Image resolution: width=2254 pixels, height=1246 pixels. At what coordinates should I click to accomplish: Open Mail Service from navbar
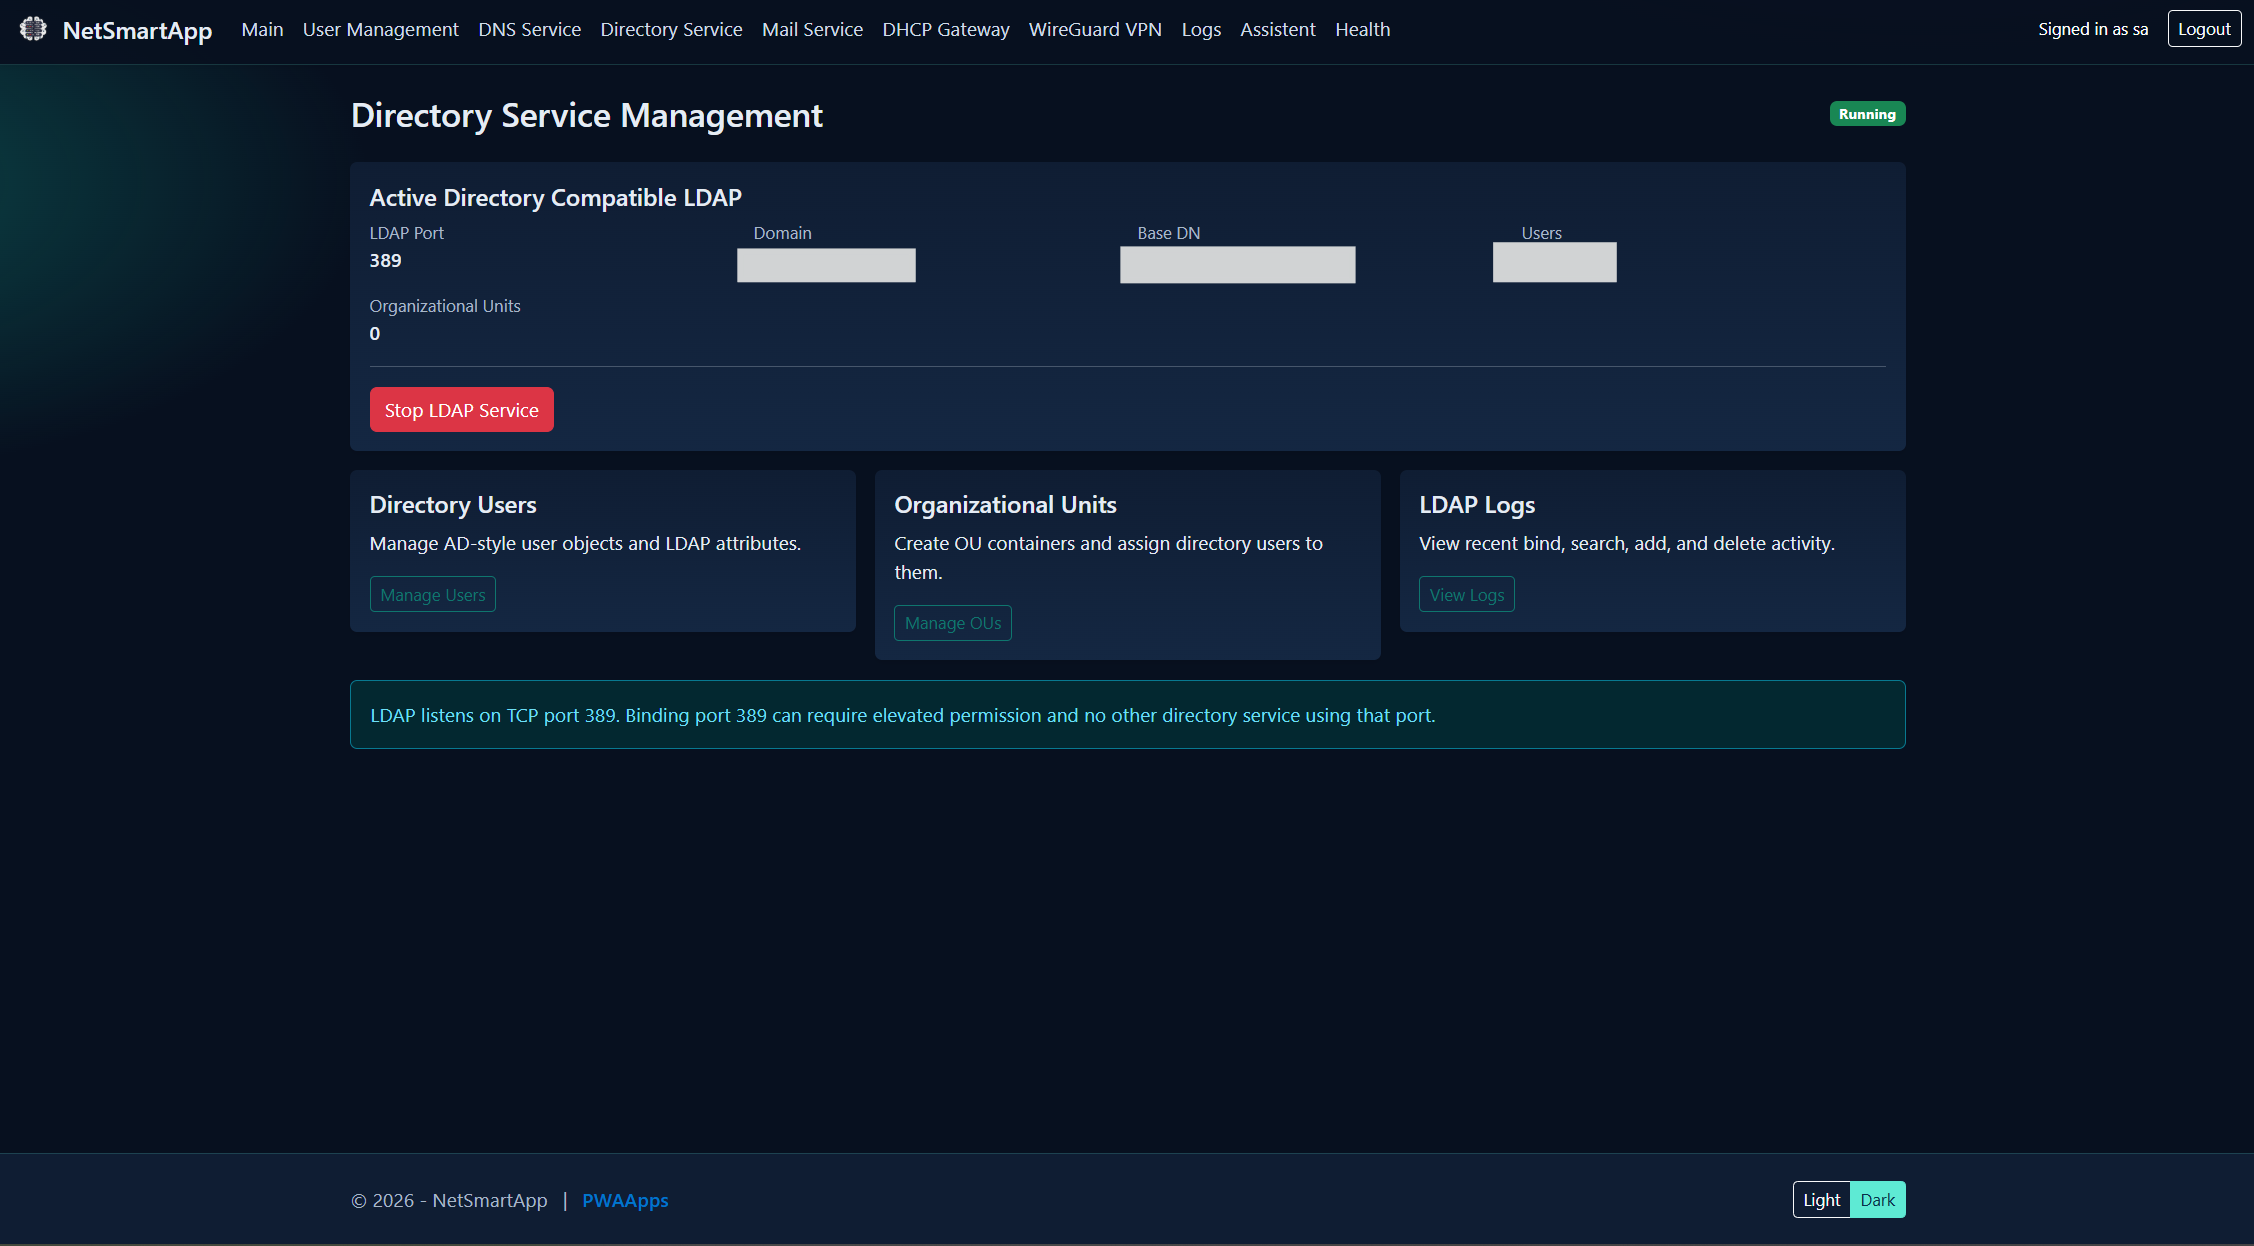[812, 30]
